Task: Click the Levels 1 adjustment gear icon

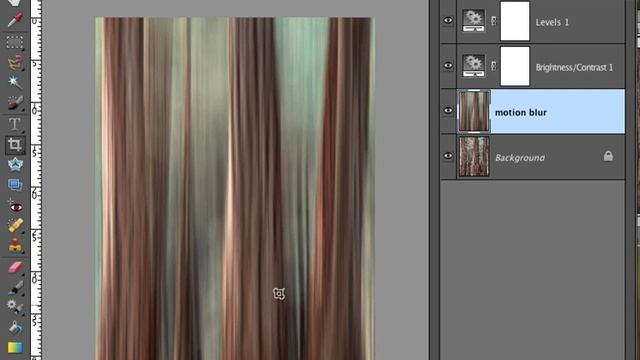Action: (473, 20)
